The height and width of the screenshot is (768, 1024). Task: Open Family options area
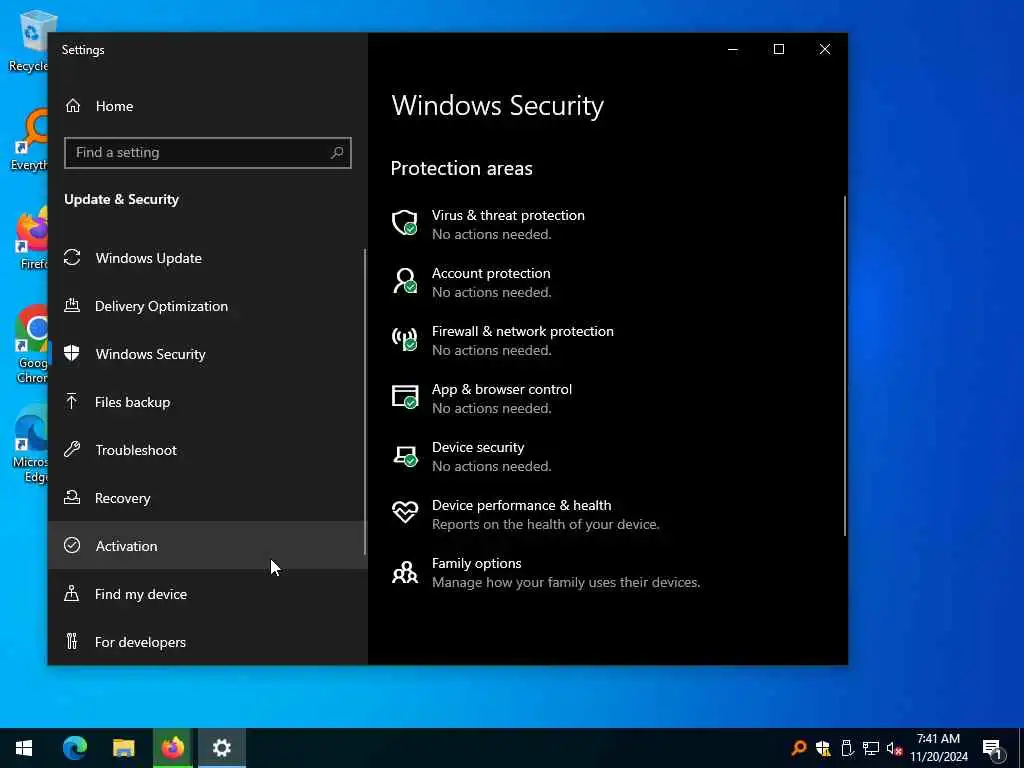(x=546, y=572)
